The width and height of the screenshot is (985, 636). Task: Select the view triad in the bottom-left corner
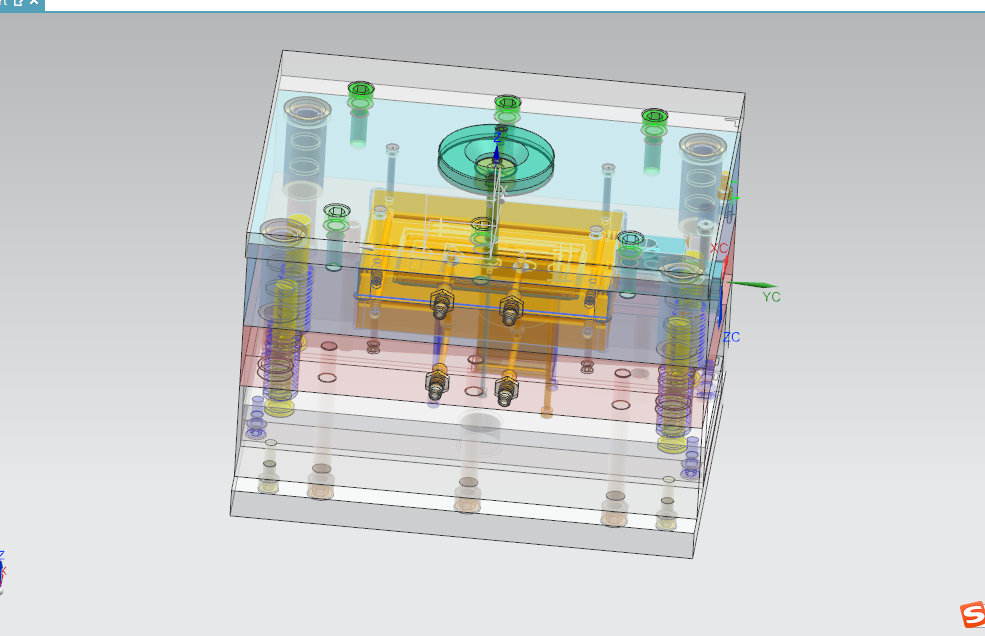(2, 571)
